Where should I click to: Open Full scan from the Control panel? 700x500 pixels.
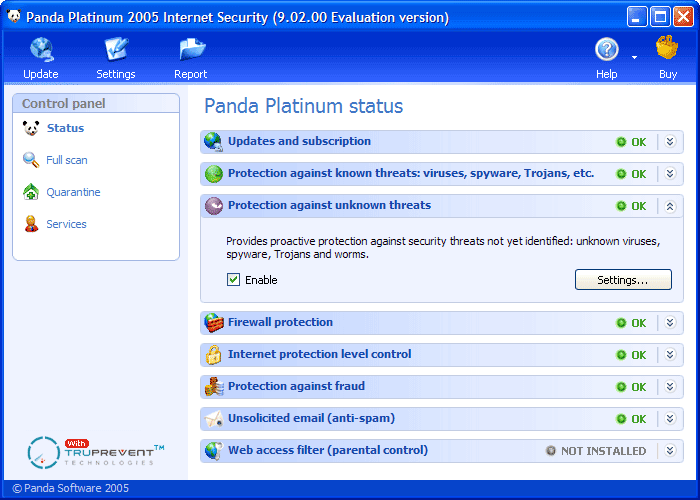click(67, 160)
